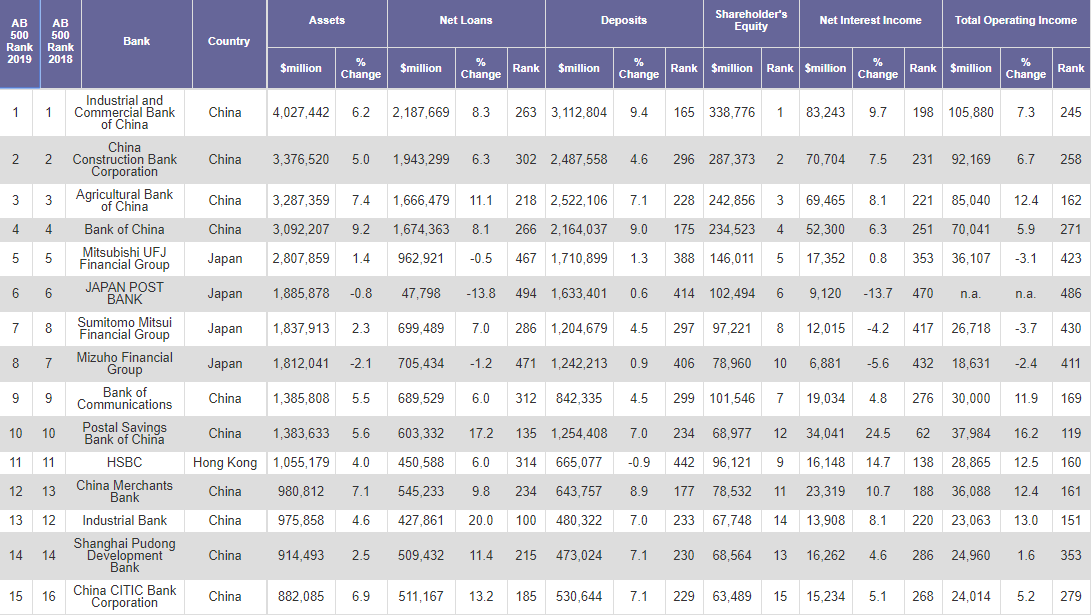
Task: Click "China Merchants Bank" bank name
Action: point(125,491)
